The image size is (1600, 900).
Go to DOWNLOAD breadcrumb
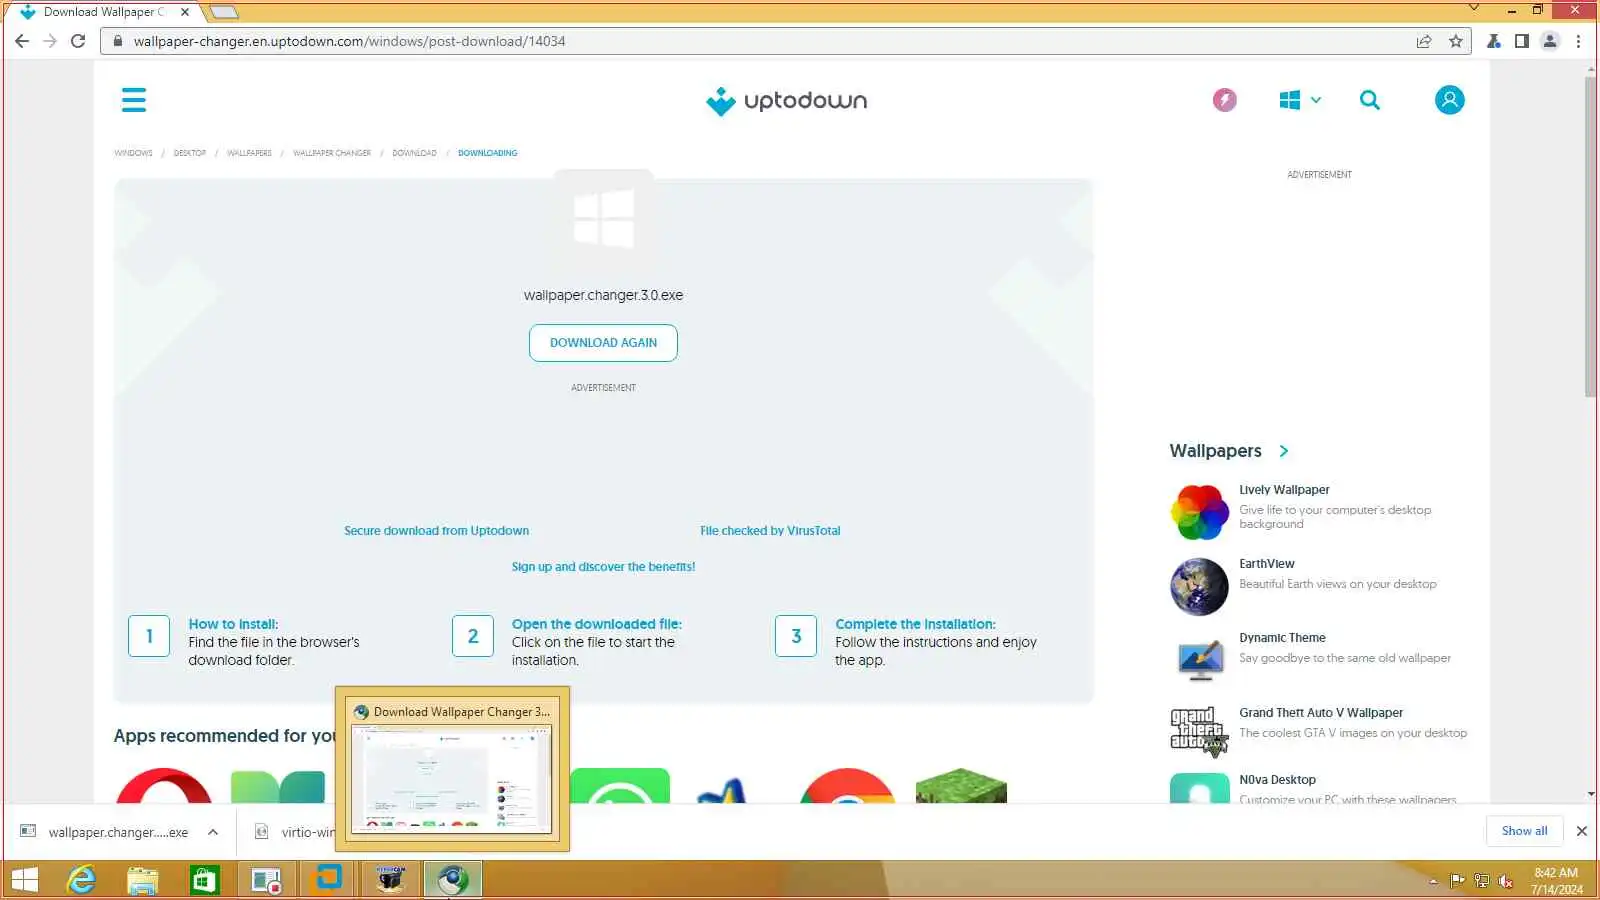click(414, 153)
